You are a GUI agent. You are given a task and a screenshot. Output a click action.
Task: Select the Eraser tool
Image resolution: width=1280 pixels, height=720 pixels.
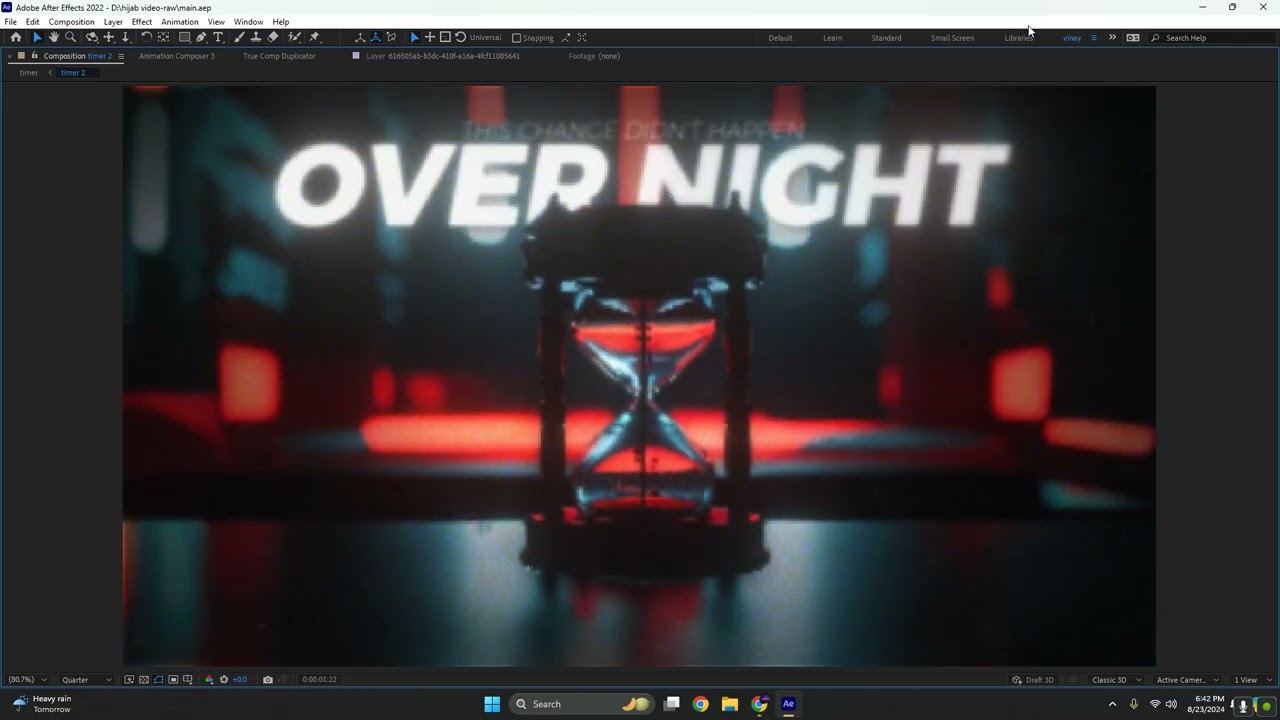coord(273,37)
